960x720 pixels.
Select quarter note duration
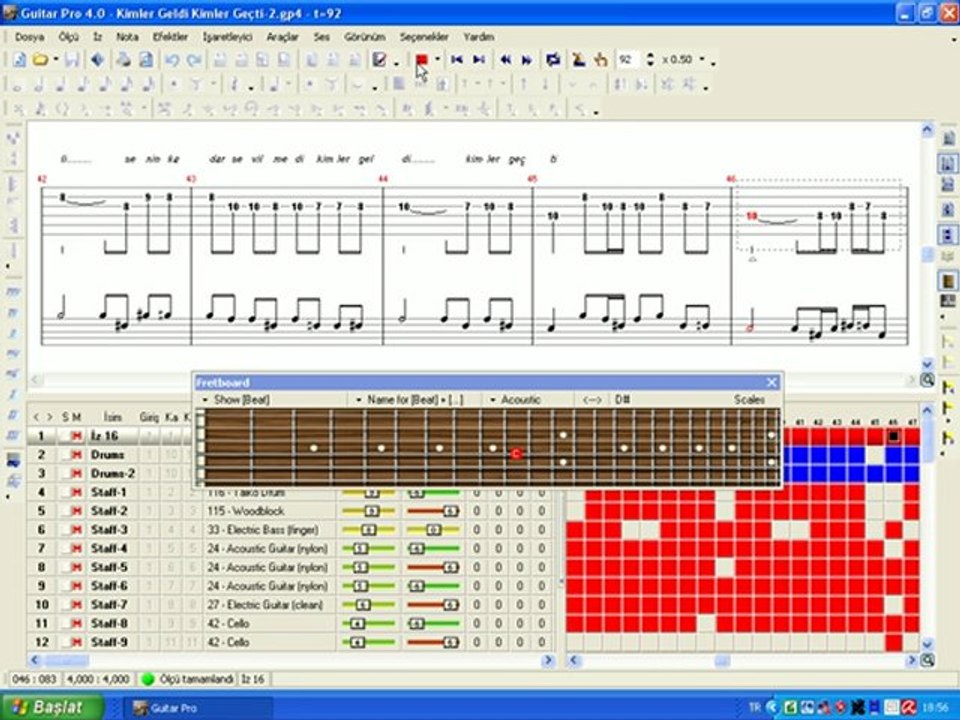click(x=61, y=85)
